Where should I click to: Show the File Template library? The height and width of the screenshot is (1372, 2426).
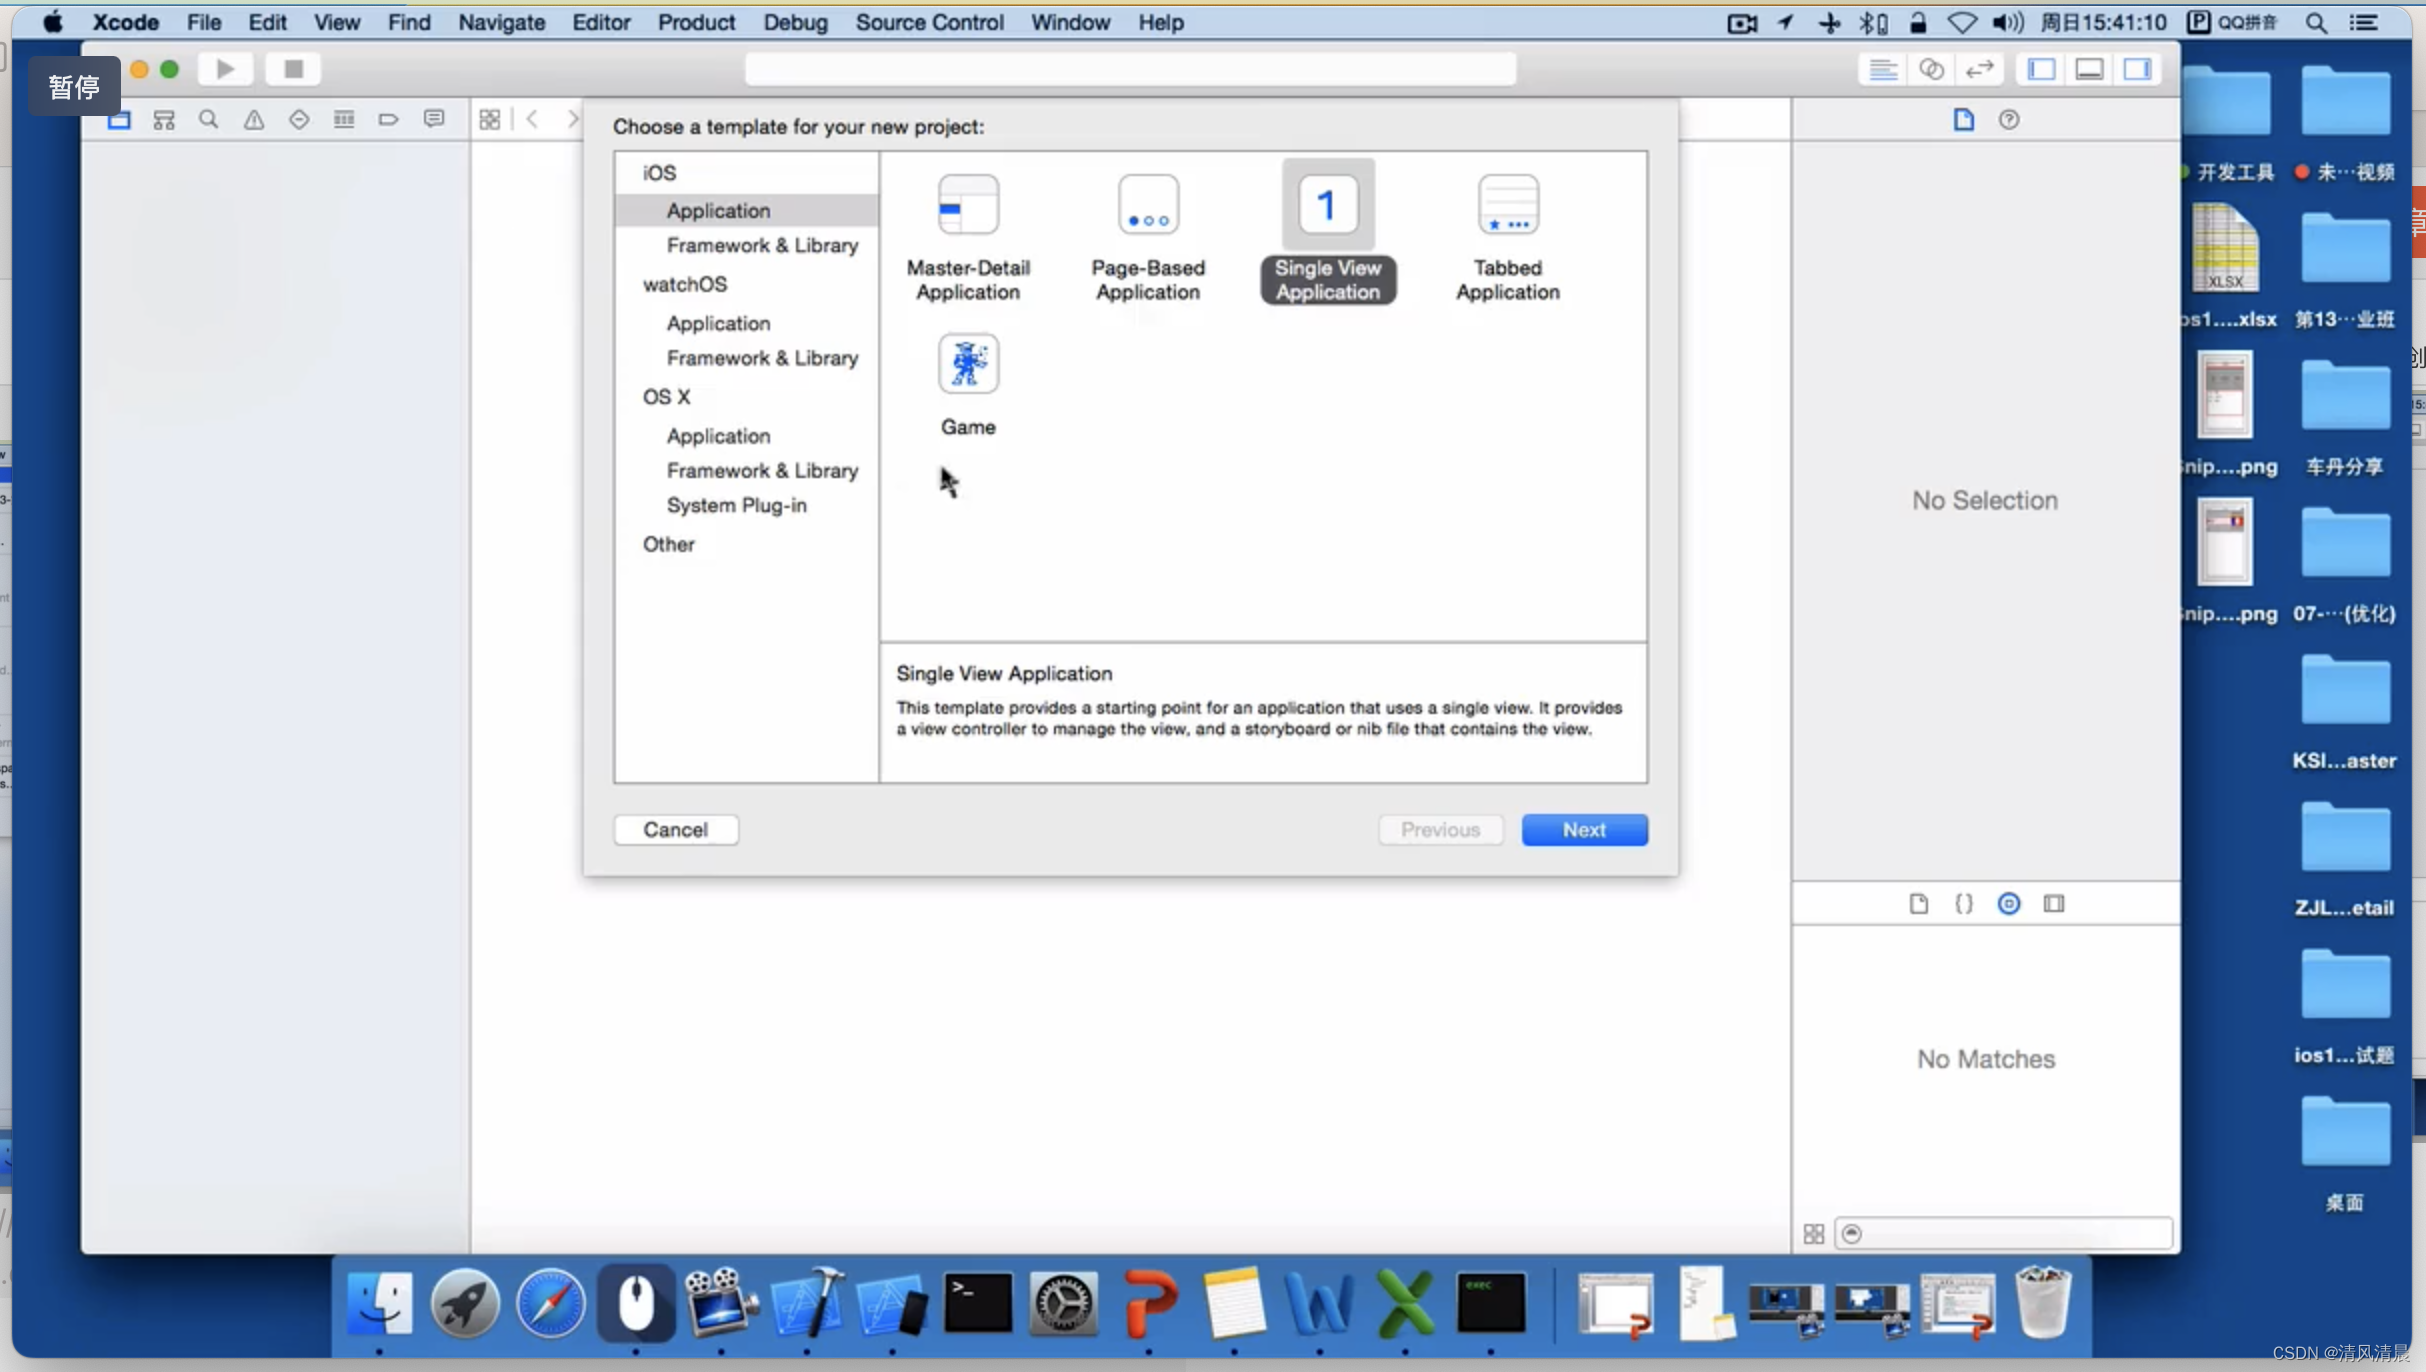pos(1918,904)
